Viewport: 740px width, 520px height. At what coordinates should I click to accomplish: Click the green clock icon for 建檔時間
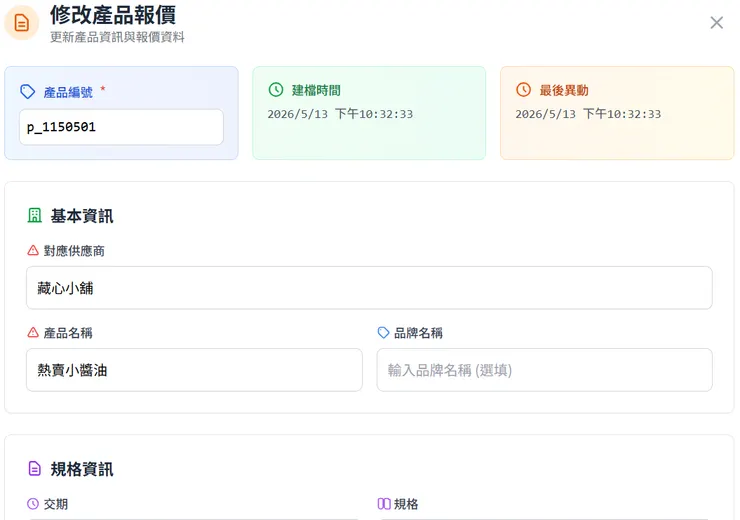(x=276, y=90)
